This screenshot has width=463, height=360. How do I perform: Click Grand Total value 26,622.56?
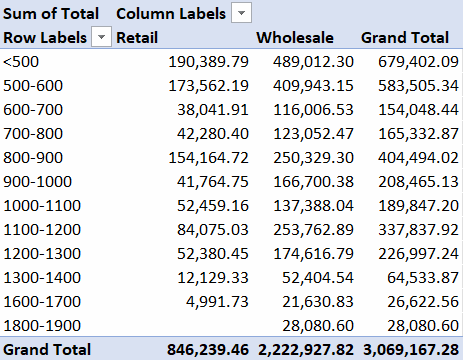pyautogui.click(x=423, y=302)
